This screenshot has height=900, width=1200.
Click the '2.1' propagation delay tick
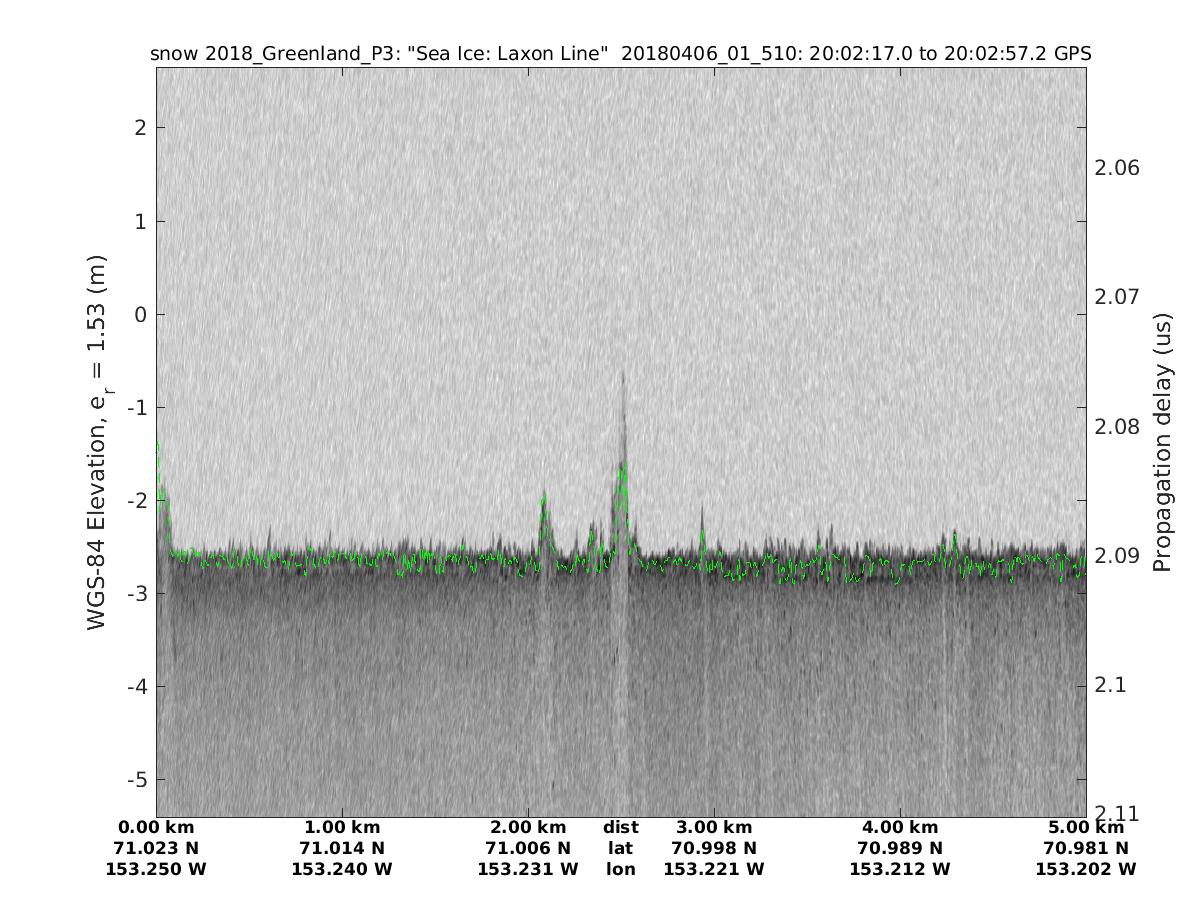tap(1110, 685)
